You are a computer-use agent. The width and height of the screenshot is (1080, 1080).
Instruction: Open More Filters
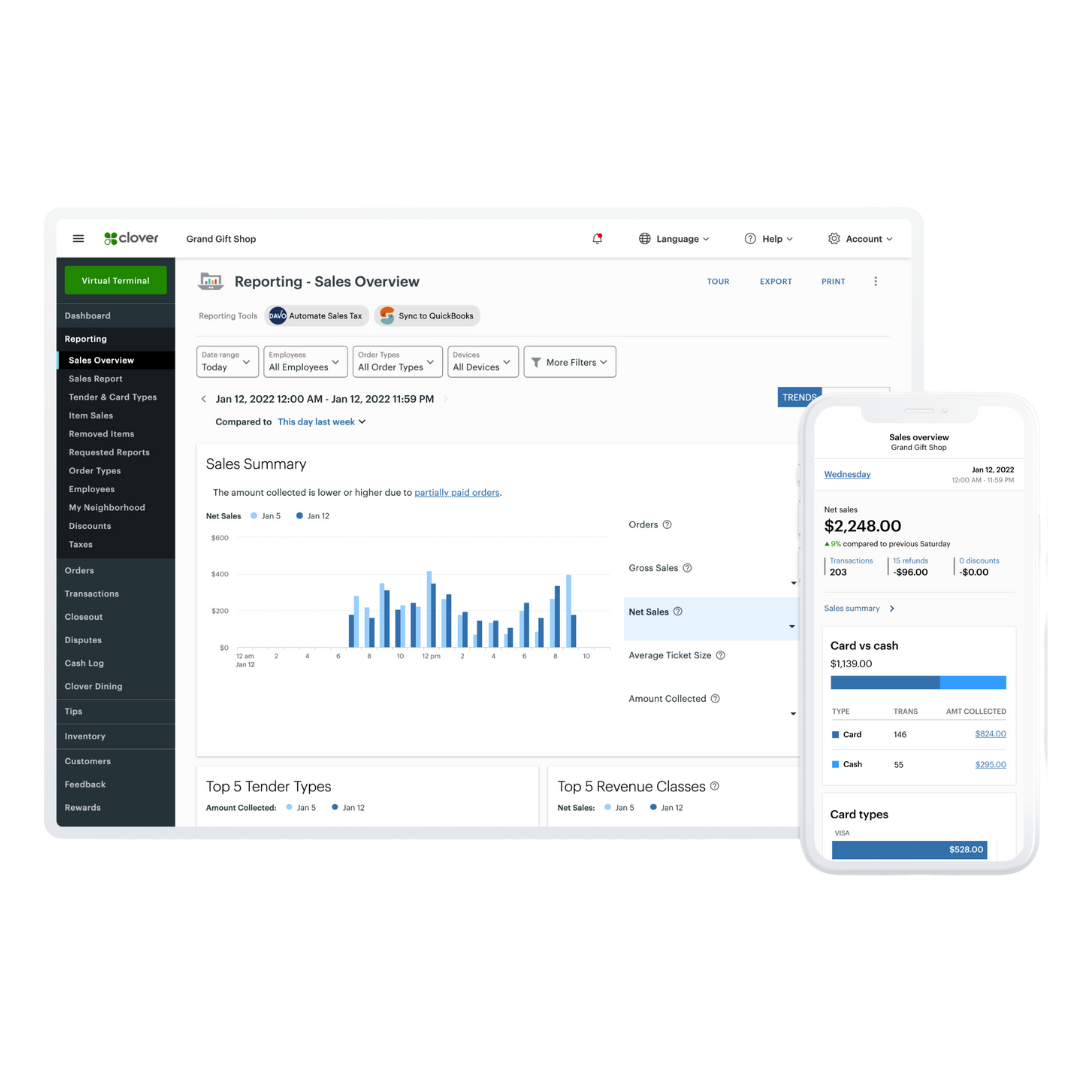click(570, 362)
